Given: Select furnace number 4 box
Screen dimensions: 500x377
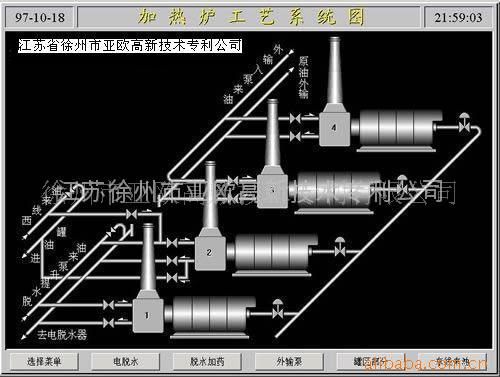Looking at the screenshot, I should pyautogui.click(x=334, y=129).
